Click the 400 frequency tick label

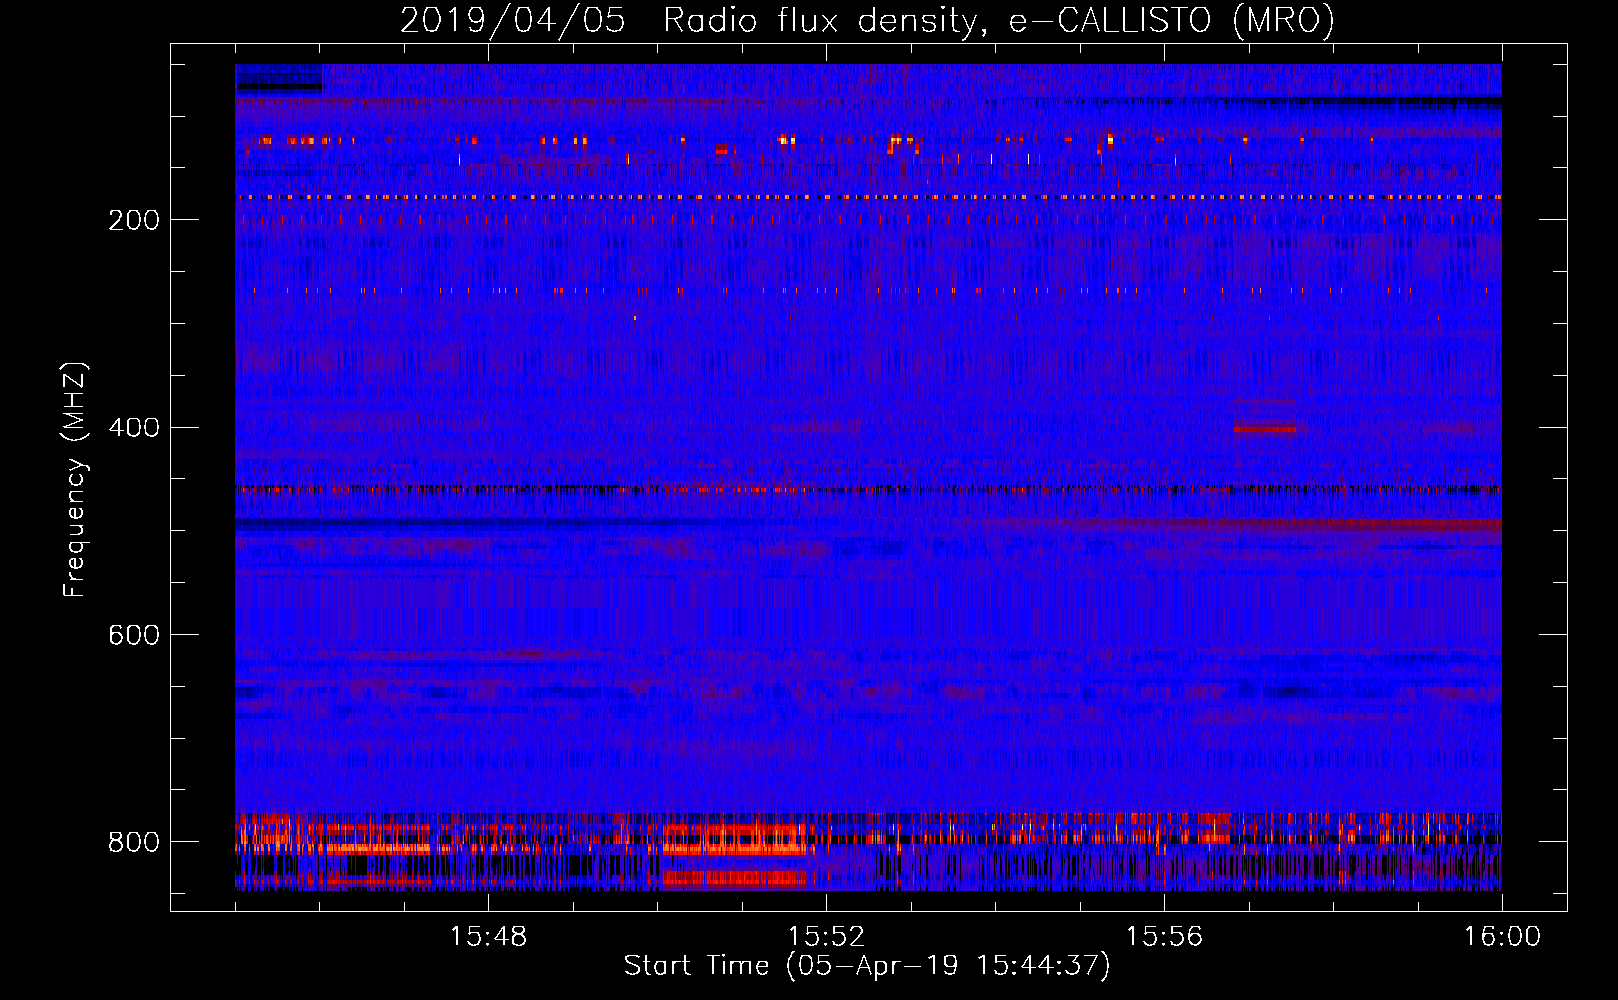tap(134, 428)
